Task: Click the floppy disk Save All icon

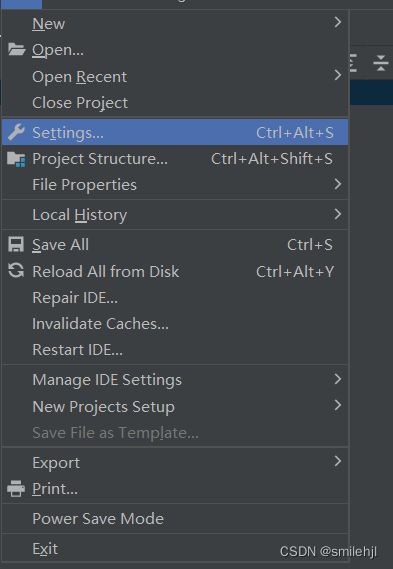Action: point(16,245)
